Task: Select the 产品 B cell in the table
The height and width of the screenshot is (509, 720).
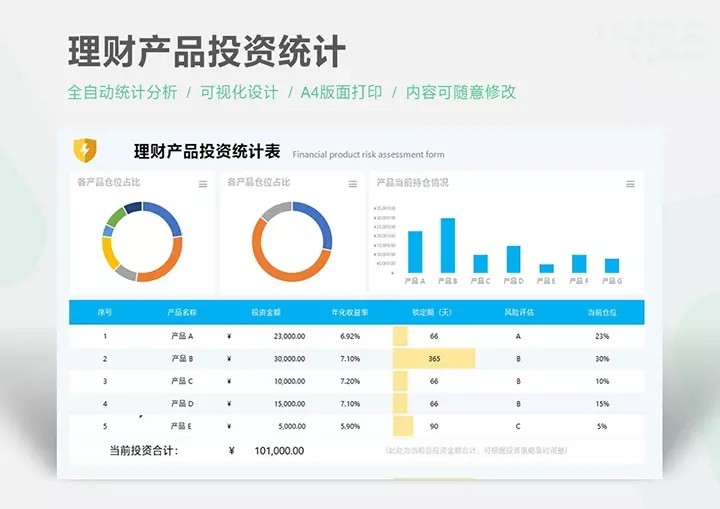Action: tap(182, 359)
